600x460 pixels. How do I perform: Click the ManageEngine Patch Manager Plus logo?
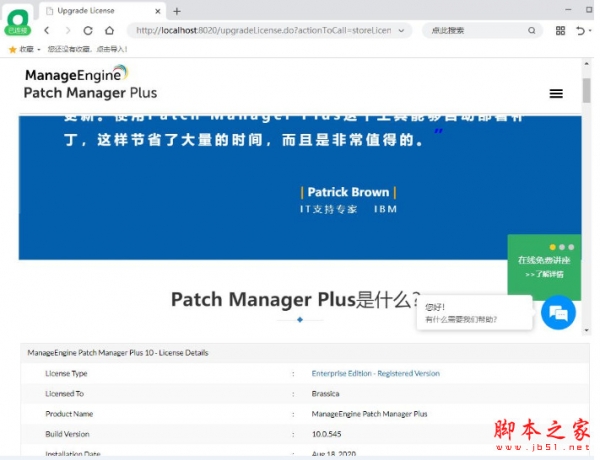(90, 83)
